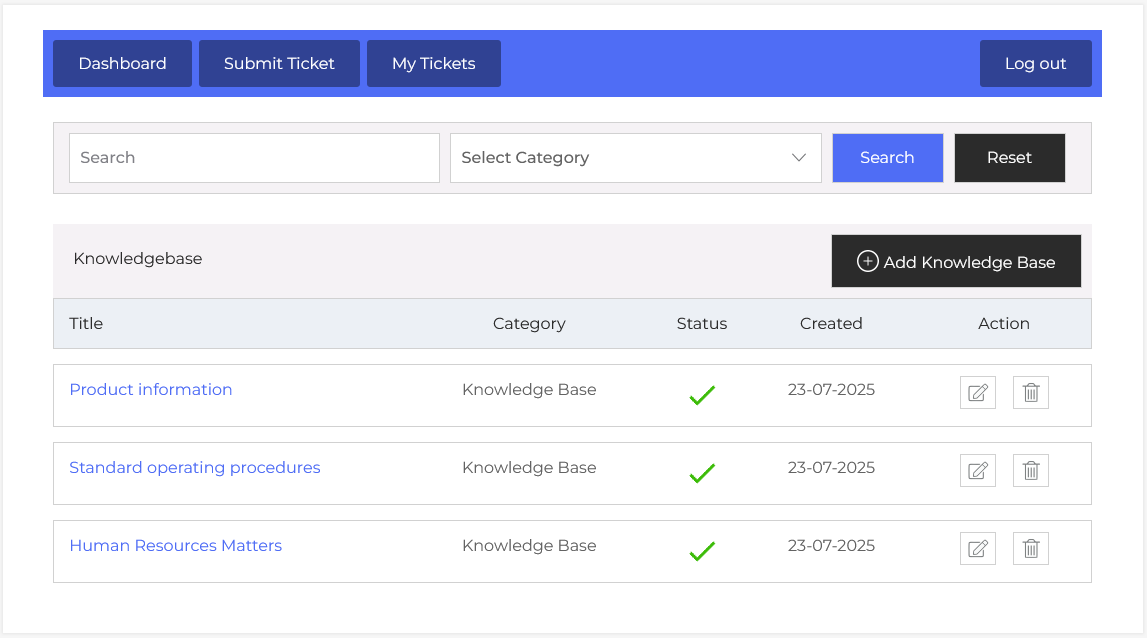1147x638 pixels.
Task: Open the Human Resources Matters link
Action: pos(176,546)
